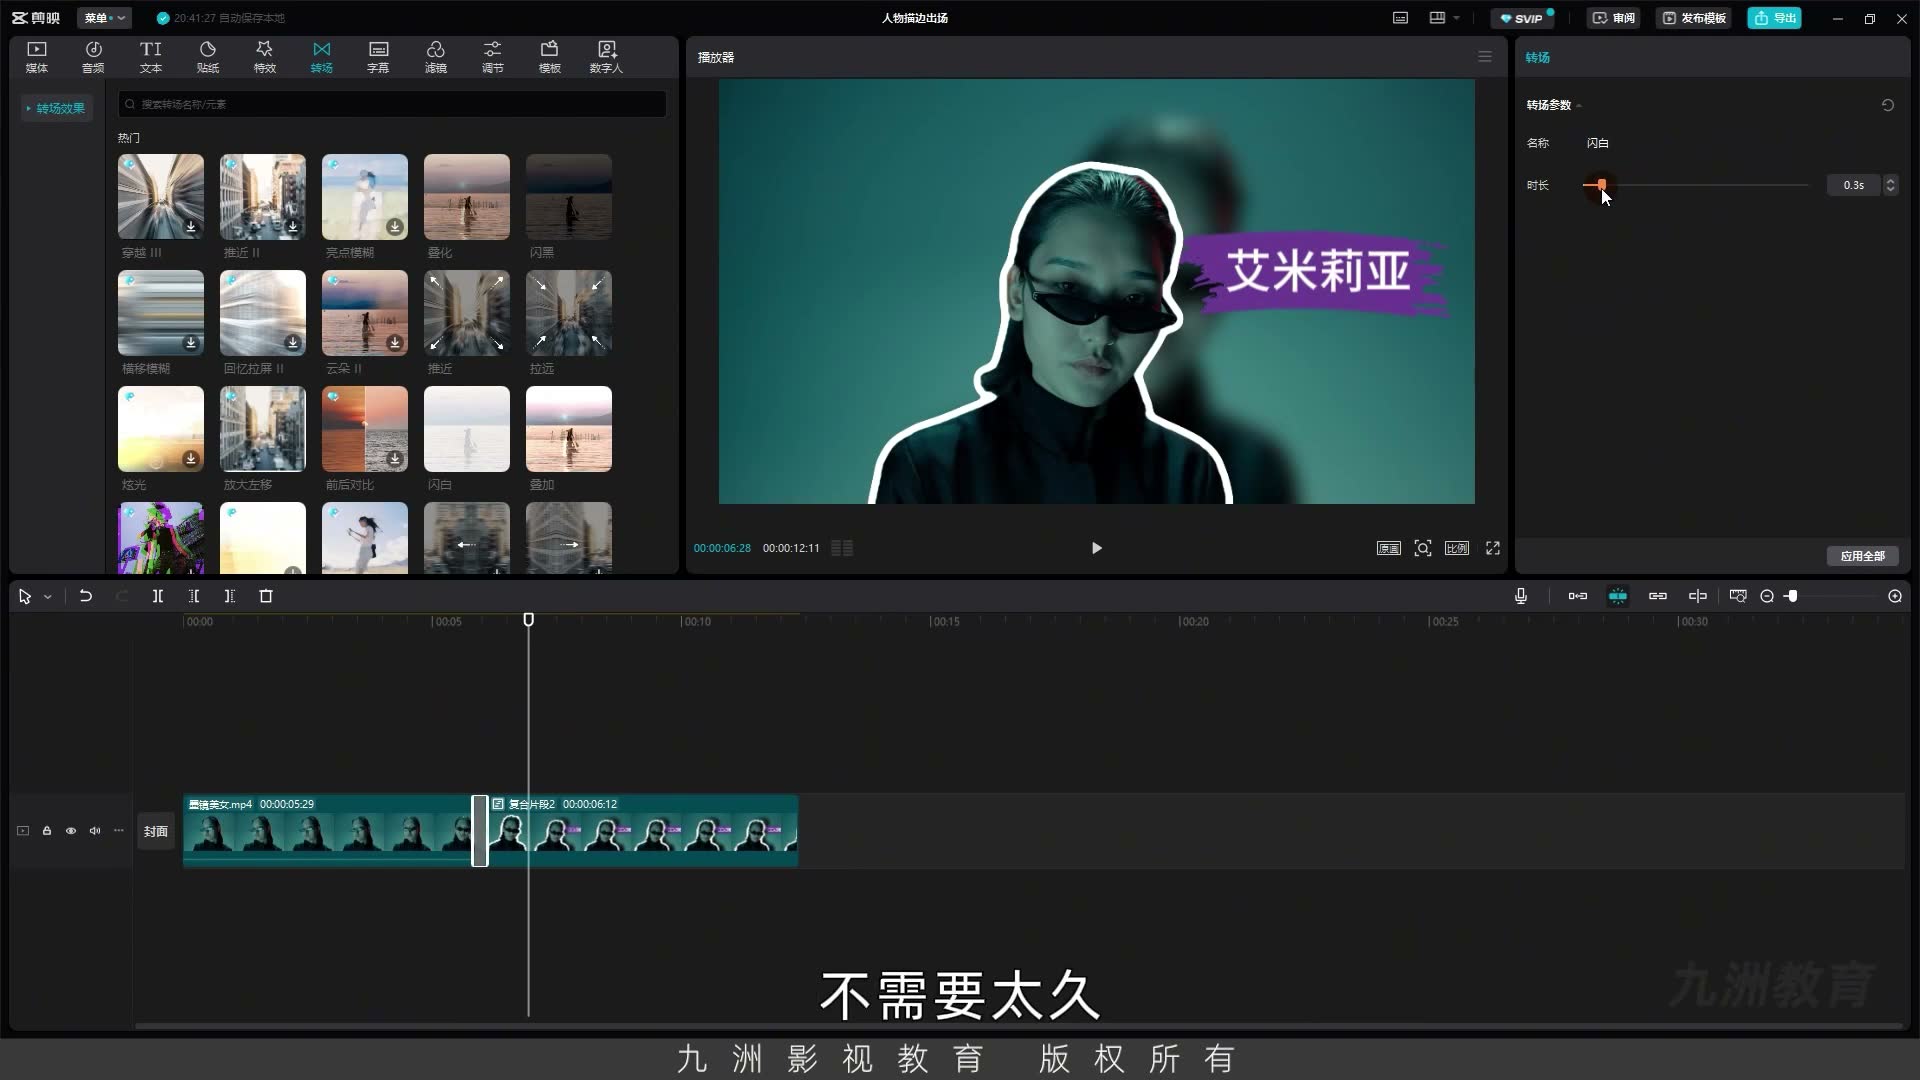Select the 复合片段2 clip in timeline

click(x=643, y=831)
